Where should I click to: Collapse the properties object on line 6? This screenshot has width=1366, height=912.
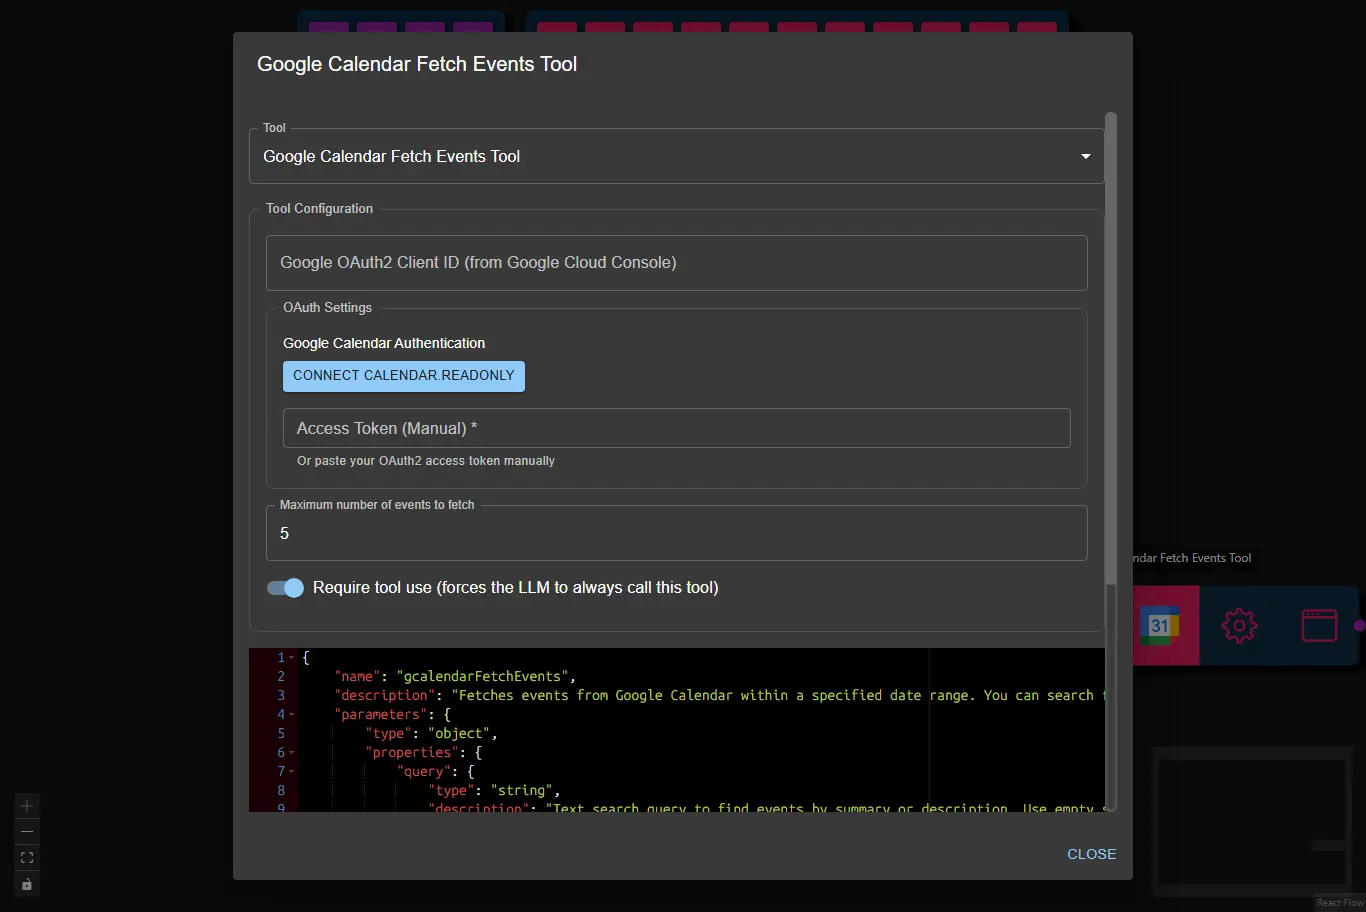(290, 752)
